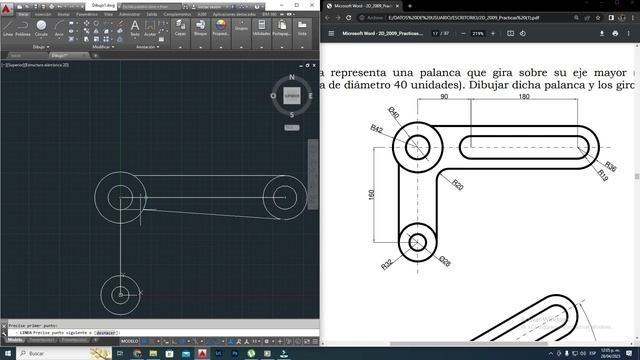Select the Polilínea draw tool
This screenshot has height=360, width=640.
23,29
